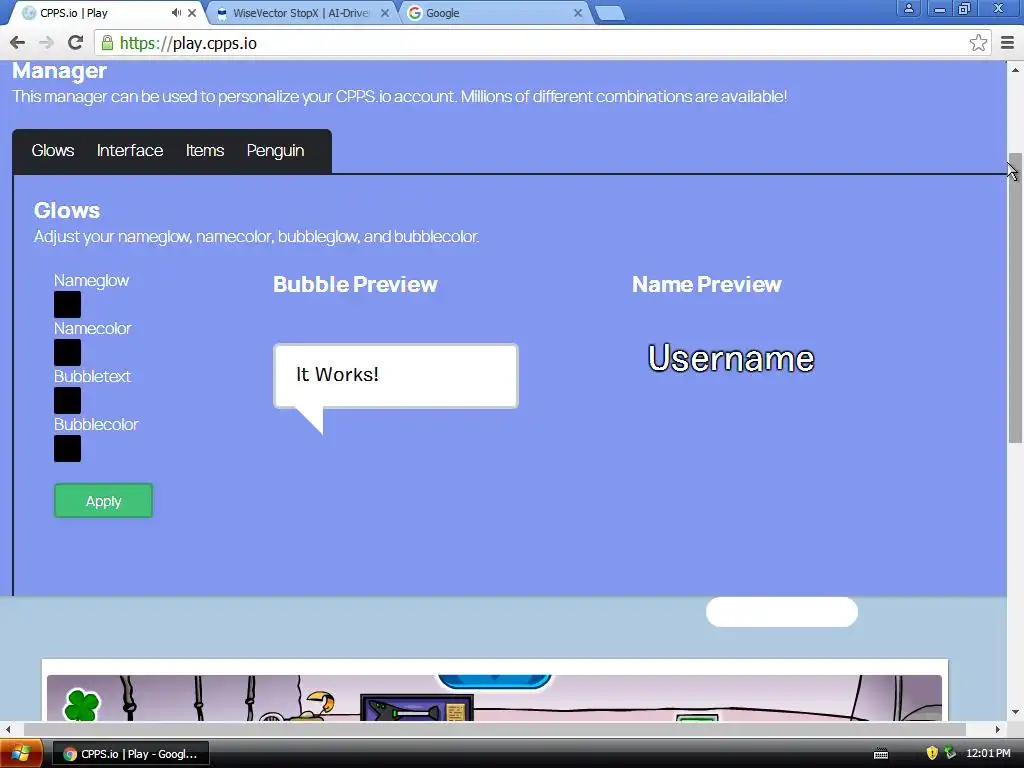Bookmark this page with the star icon
The height and width of the screenshot is (768, 1024).
coord(978,43)
